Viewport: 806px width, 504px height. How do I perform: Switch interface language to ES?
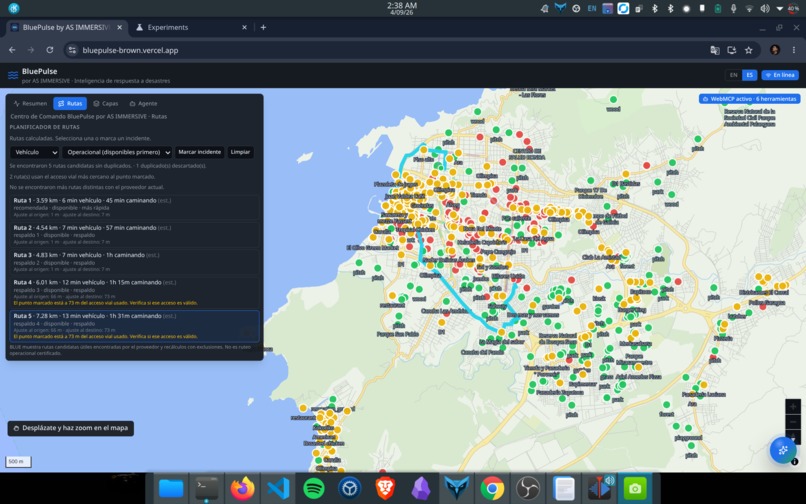tap(749, 75)
